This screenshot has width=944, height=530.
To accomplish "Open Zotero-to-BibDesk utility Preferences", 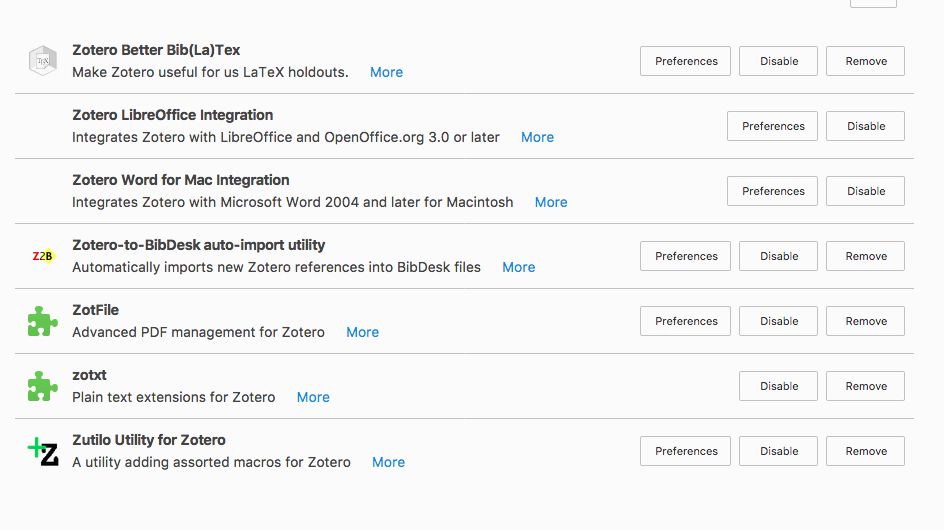I will coord(685,256).
